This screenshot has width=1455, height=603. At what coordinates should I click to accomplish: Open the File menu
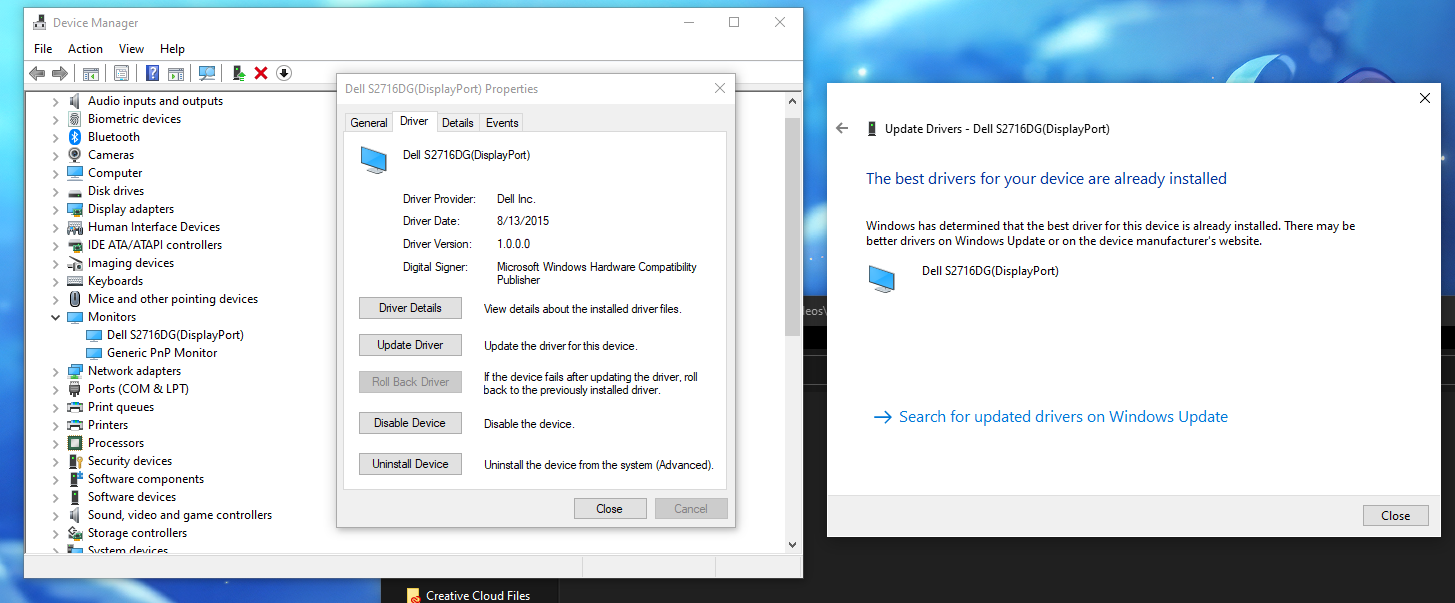[43, 48]
